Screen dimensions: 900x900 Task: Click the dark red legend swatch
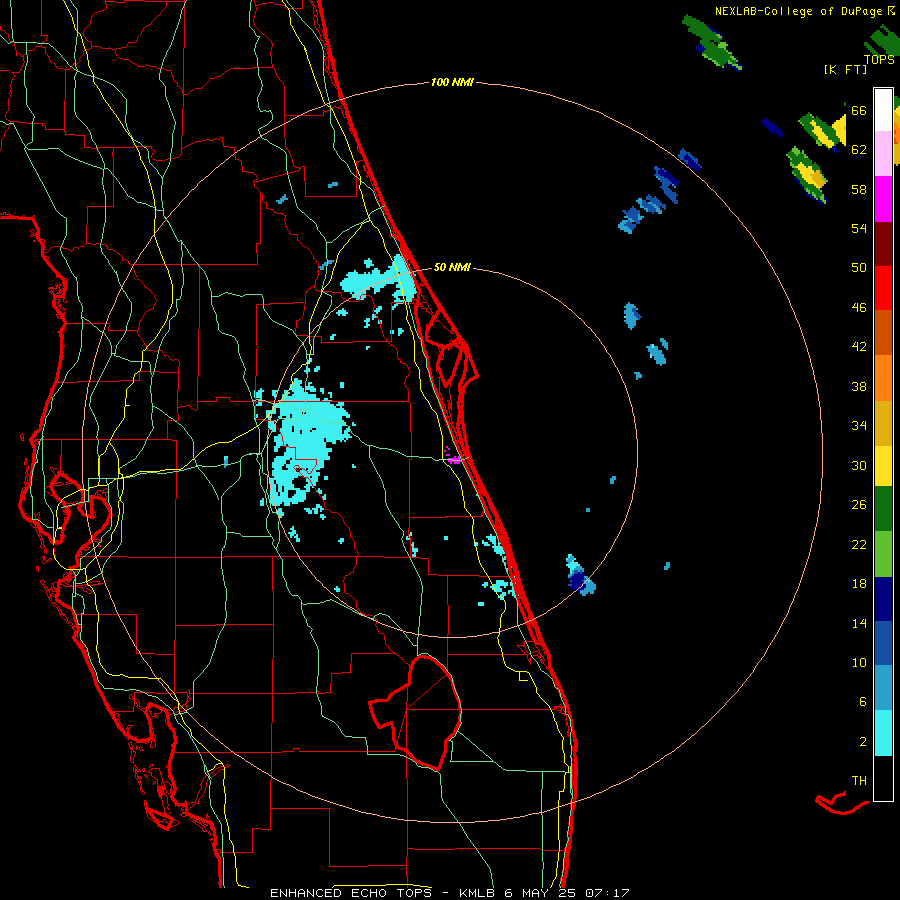pos(883,244)
